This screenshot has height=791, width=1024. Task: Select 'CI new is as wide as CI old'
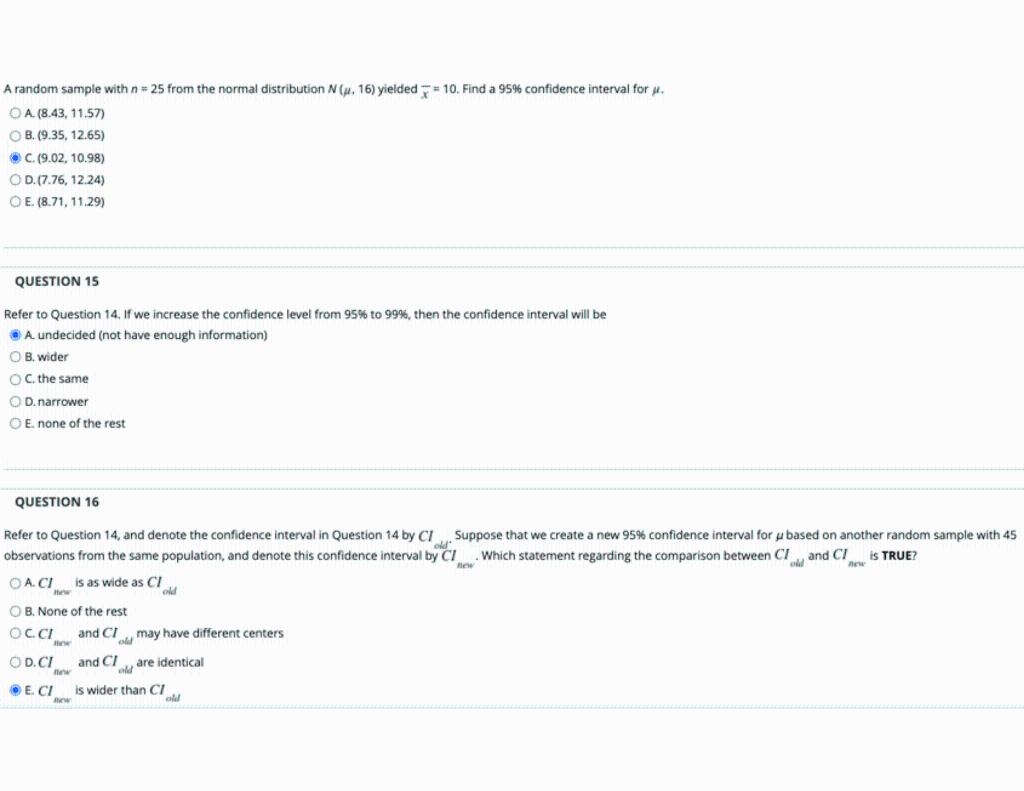(x=16, y=583)
